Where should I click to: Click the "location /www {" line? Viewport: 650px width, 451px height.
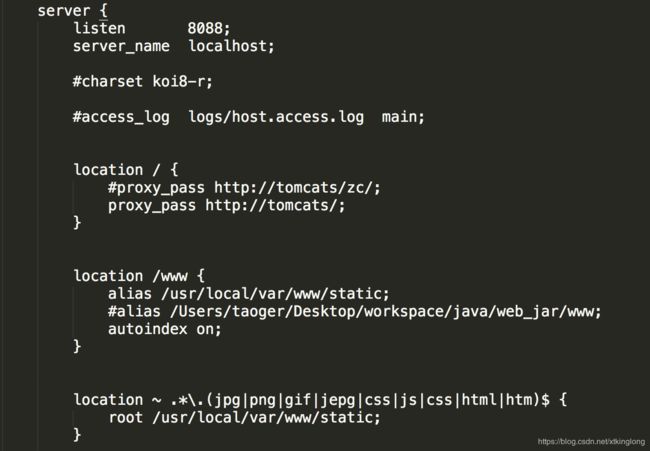coord(139,276)
